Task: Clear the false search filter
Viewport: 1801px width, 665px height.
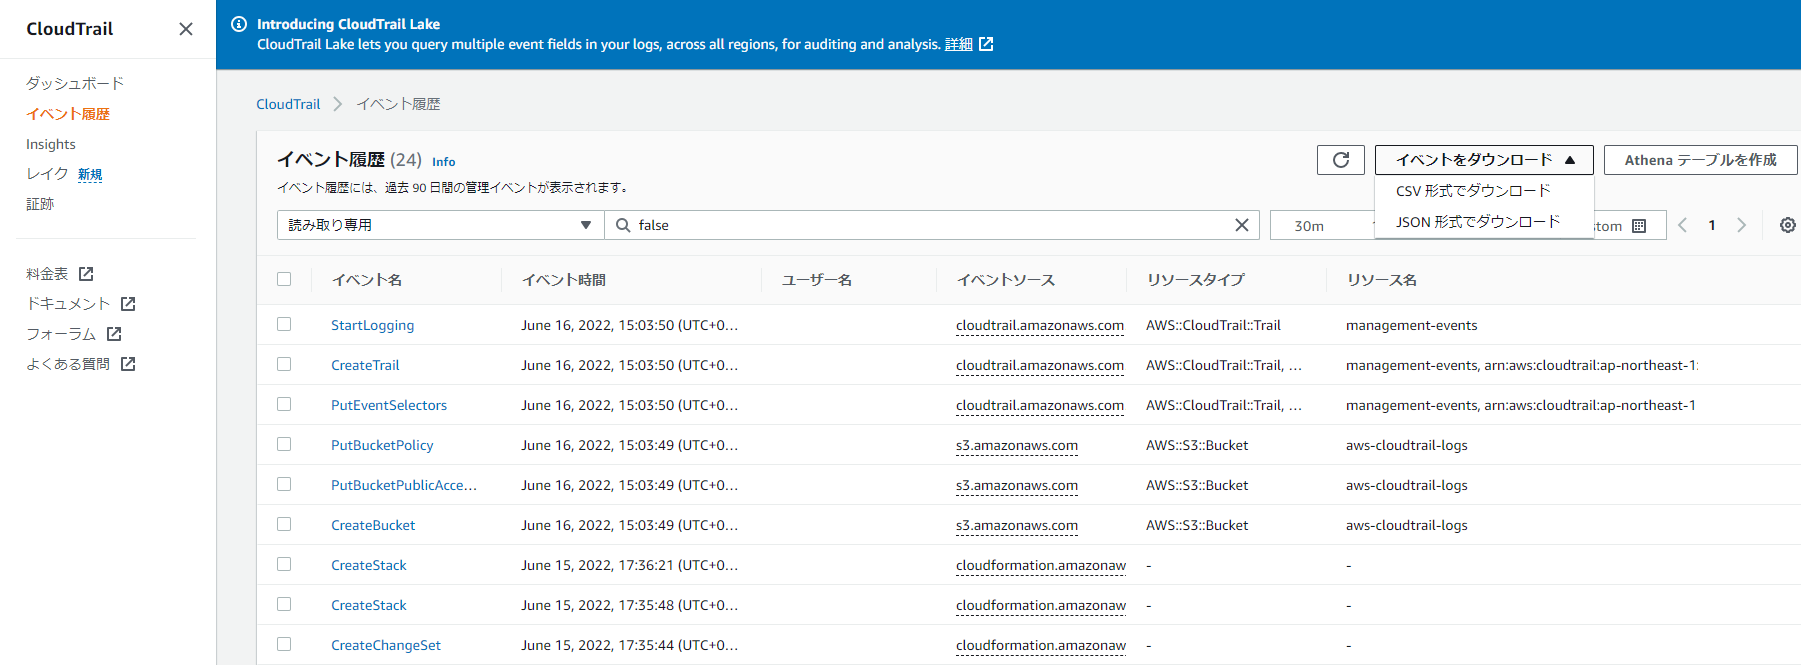Action: (1242, 225)
